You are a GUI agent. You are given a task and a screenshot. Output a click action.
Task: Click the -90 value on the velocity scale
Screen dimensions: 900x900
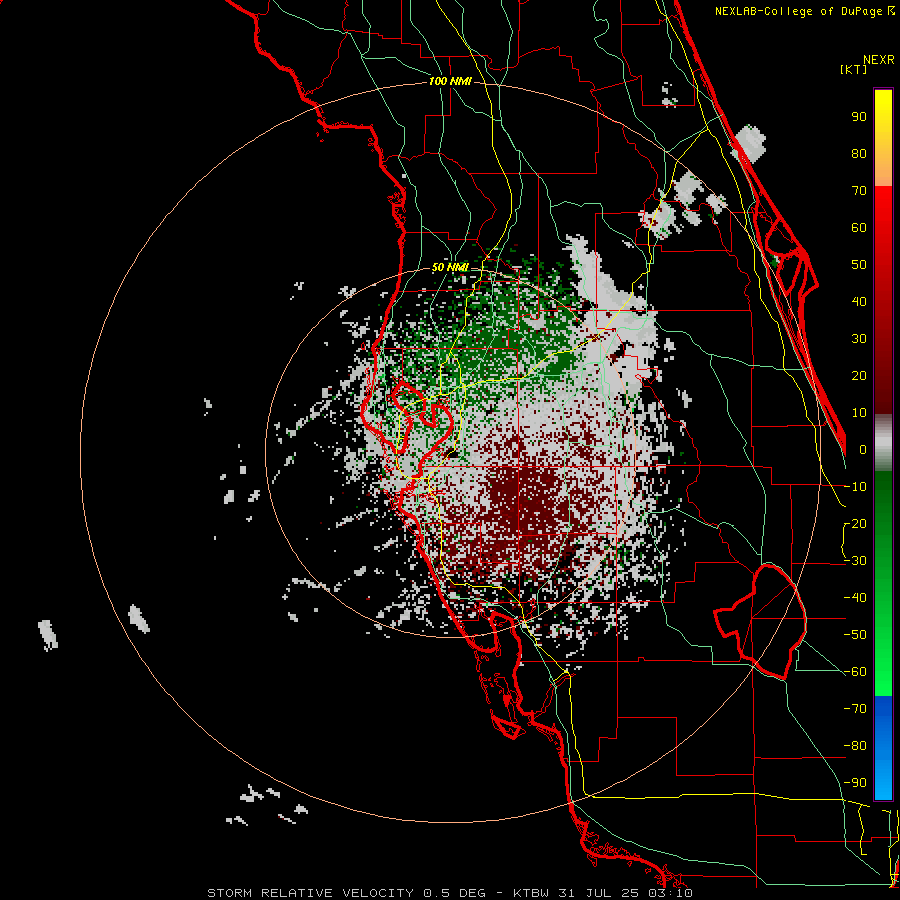point(855,783)
